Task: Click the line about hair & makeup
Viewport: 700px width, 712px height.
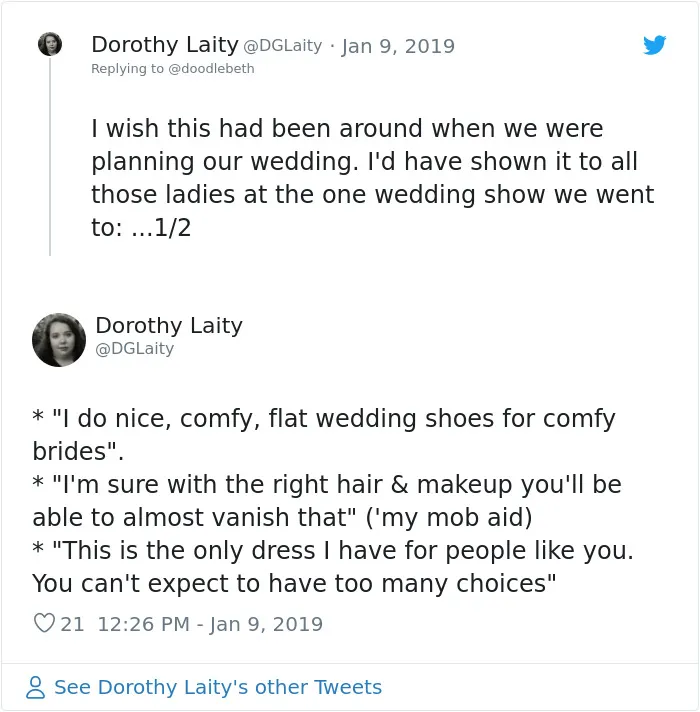Action: tap(327, 500)
